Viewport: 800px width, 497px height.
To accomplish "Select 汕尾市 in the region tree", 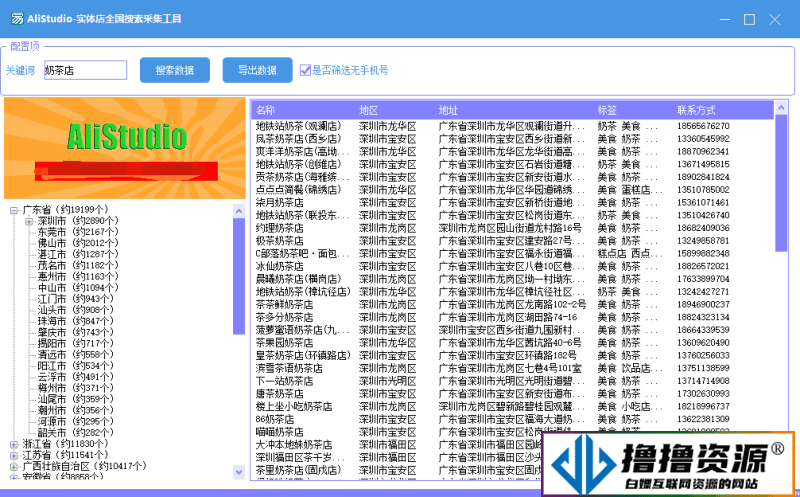I will (x=76, y=399).
